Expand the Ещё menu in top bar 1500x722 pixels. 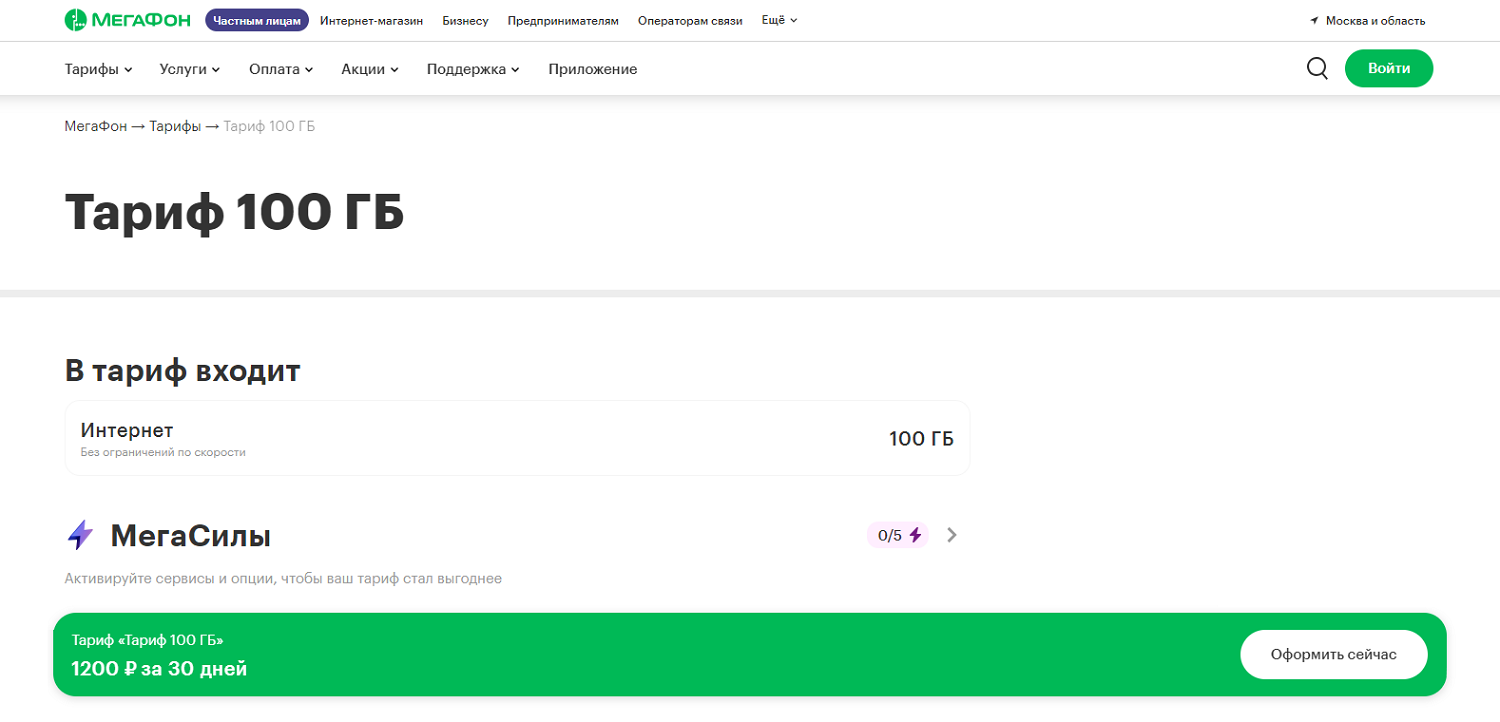click(779, 20)
